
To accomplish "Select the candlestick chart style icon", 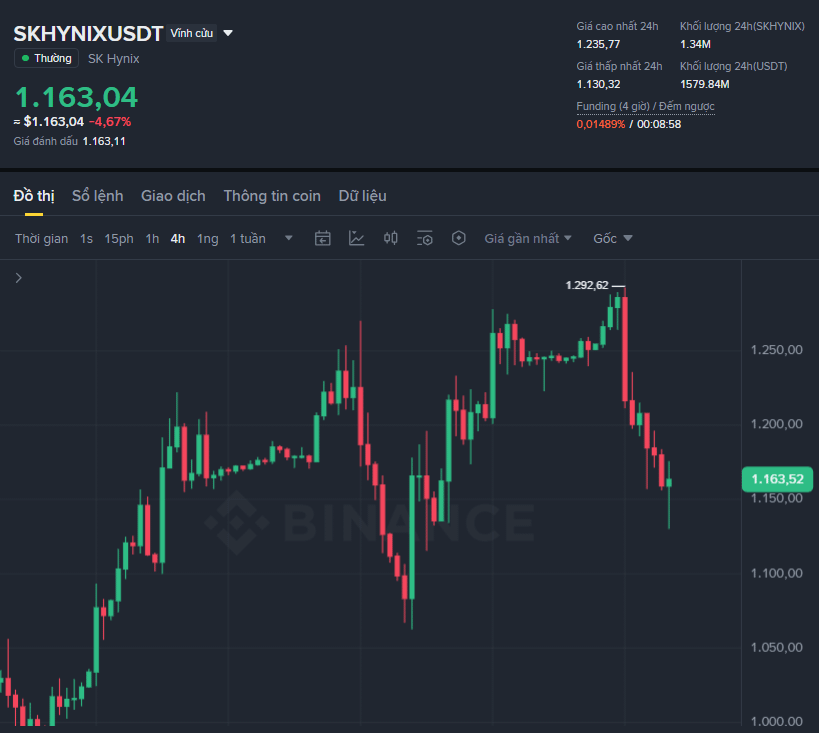I will click(391, 239).
